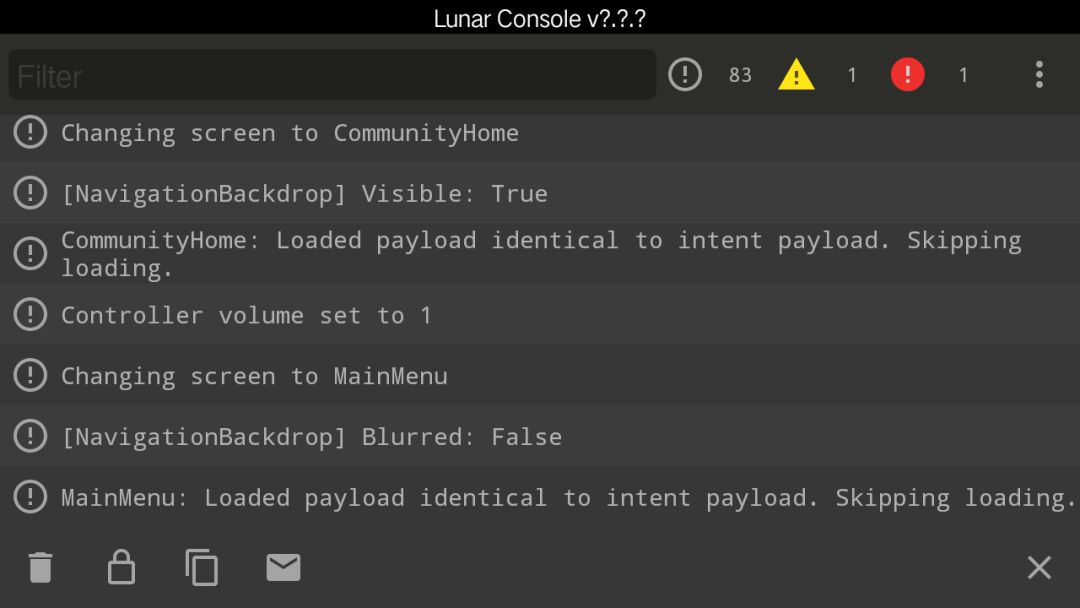Select '[NavigationBackdrop] Blurred: False' log entry

pos(540,437)
